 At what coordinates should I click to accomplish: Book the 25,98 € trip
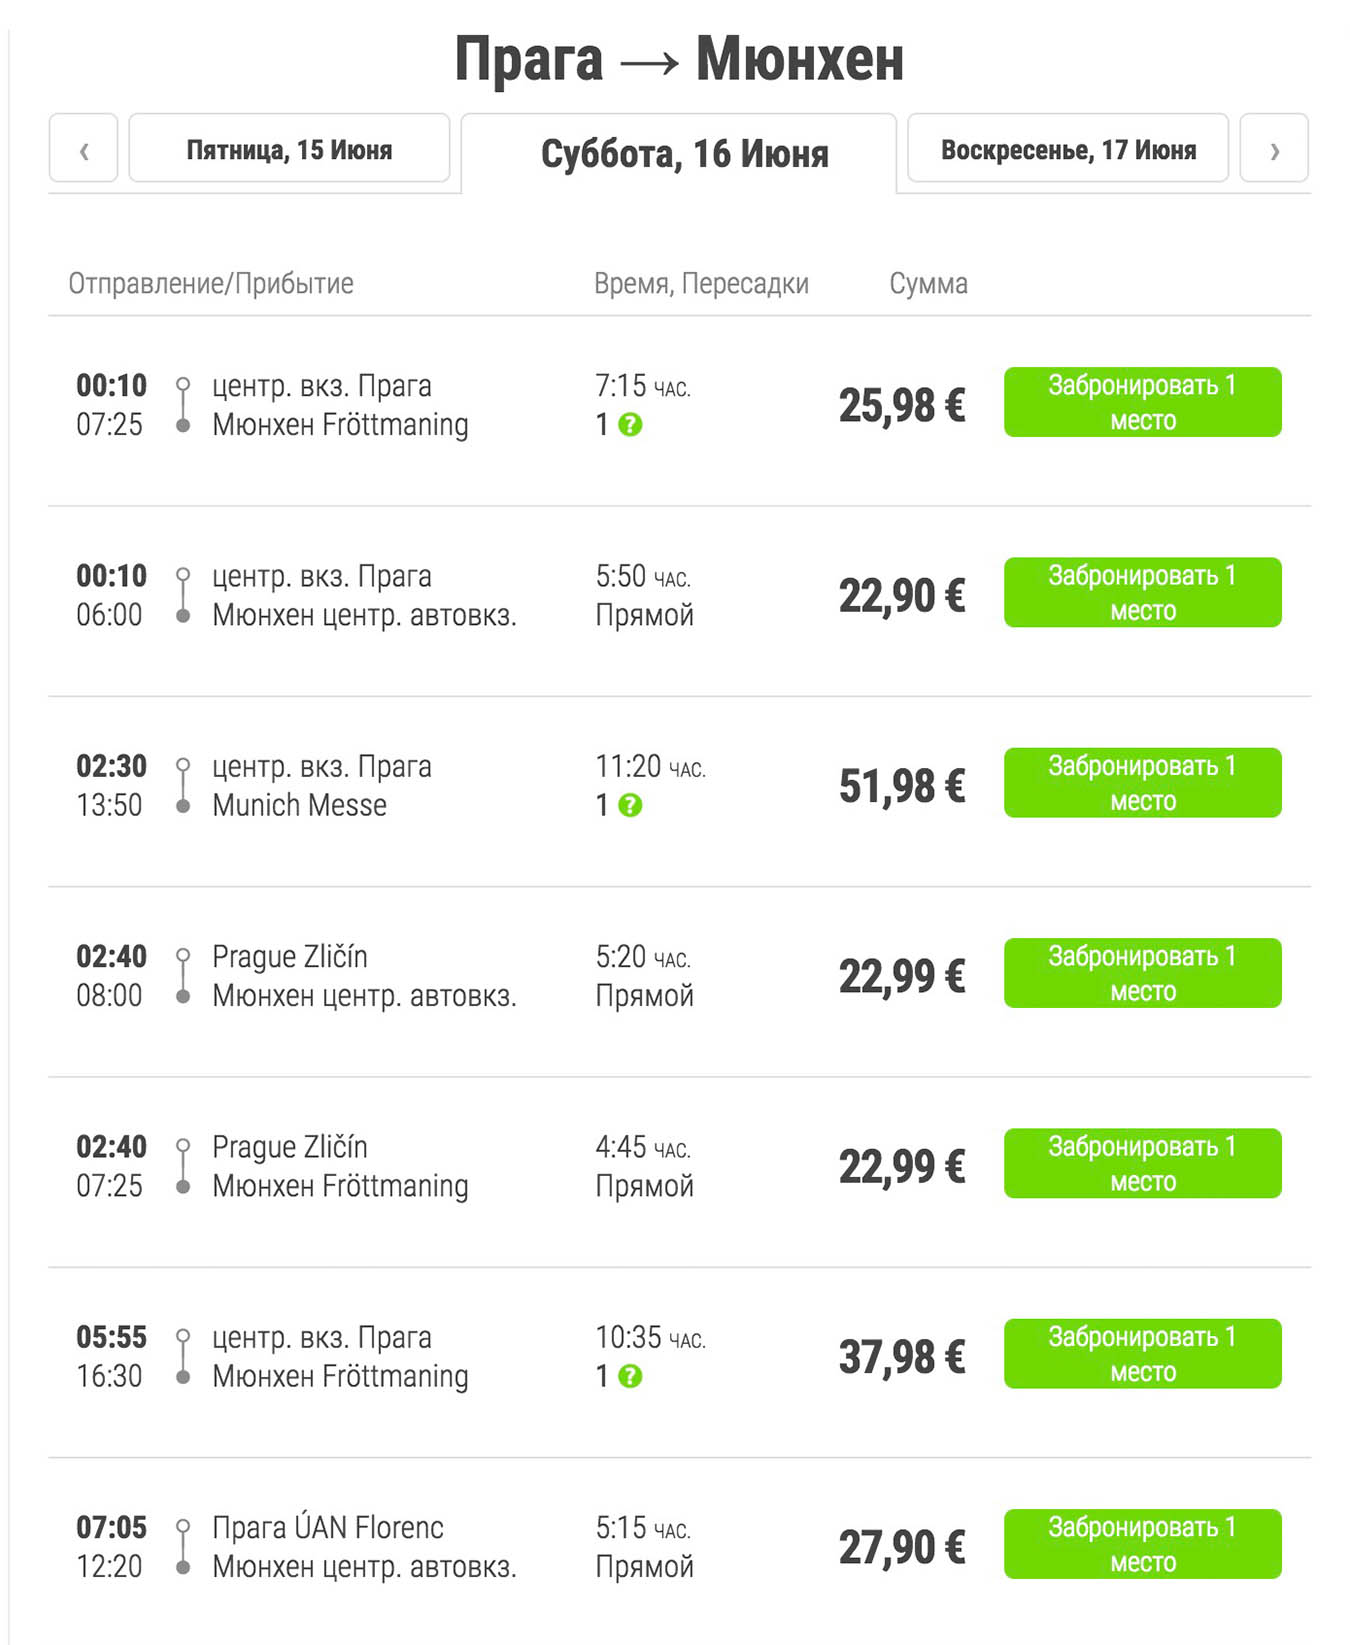point(1142,402)
